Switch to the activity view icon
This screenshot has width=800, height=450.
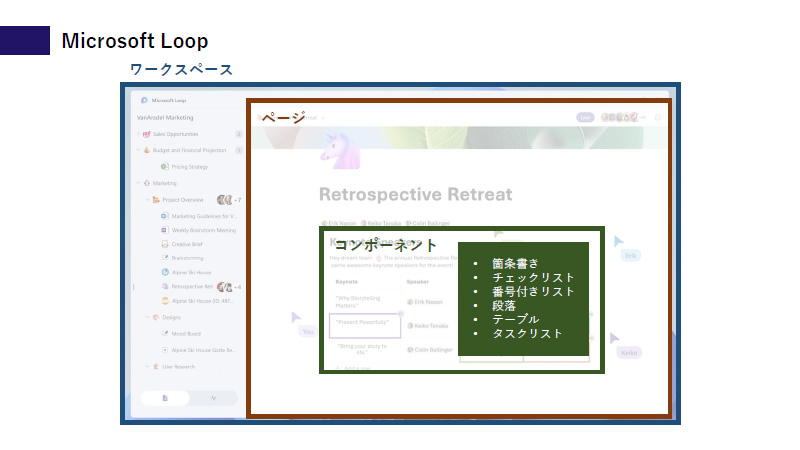coord(213,398)
